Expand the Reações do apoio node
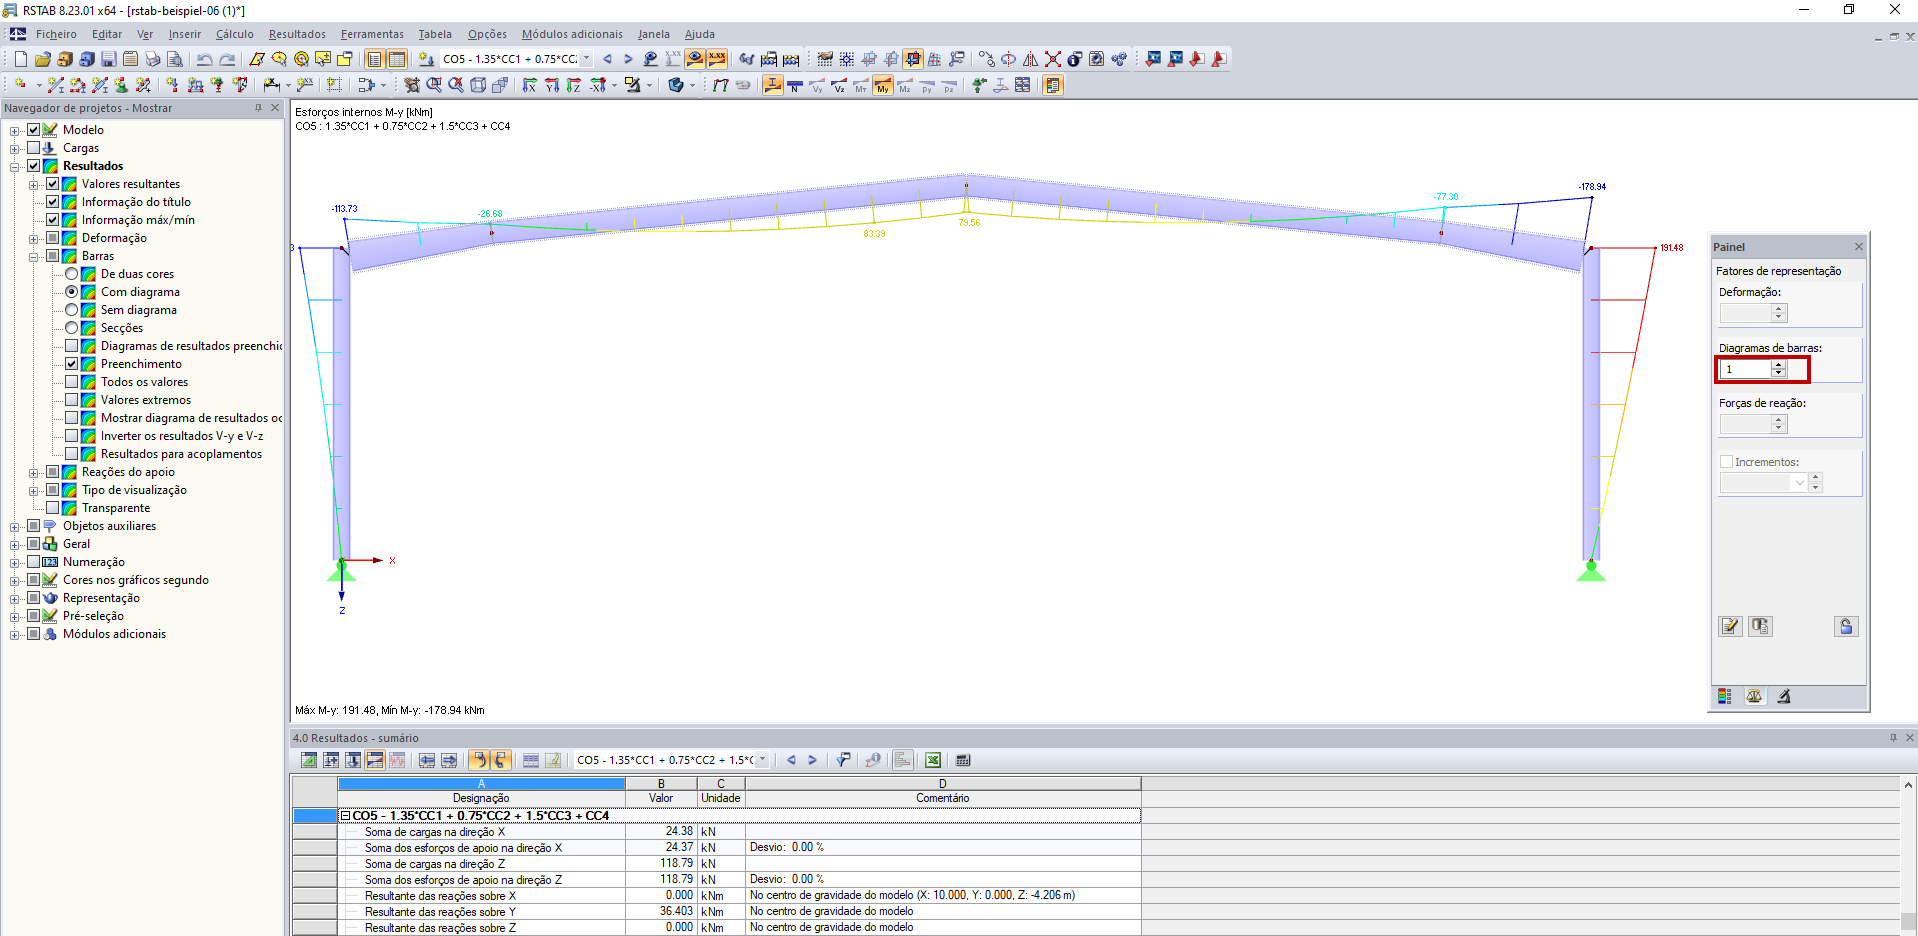Viewport: 1918px width, 936px height. pyautogui.click(x=34, y=472)
